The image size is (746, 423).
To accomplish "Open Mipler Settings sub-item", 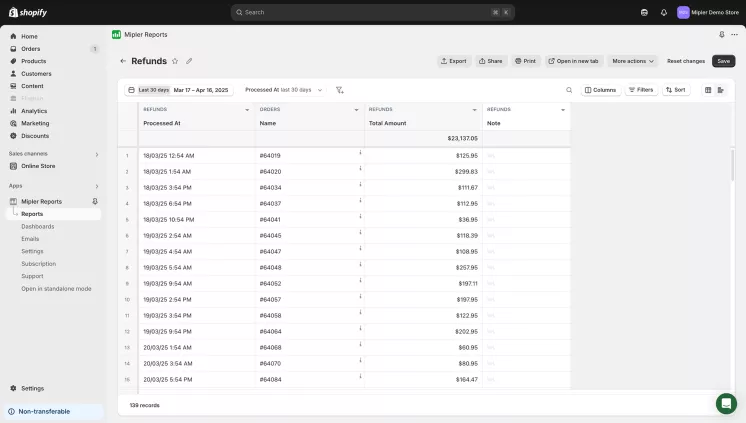I will tap(32, 251).
